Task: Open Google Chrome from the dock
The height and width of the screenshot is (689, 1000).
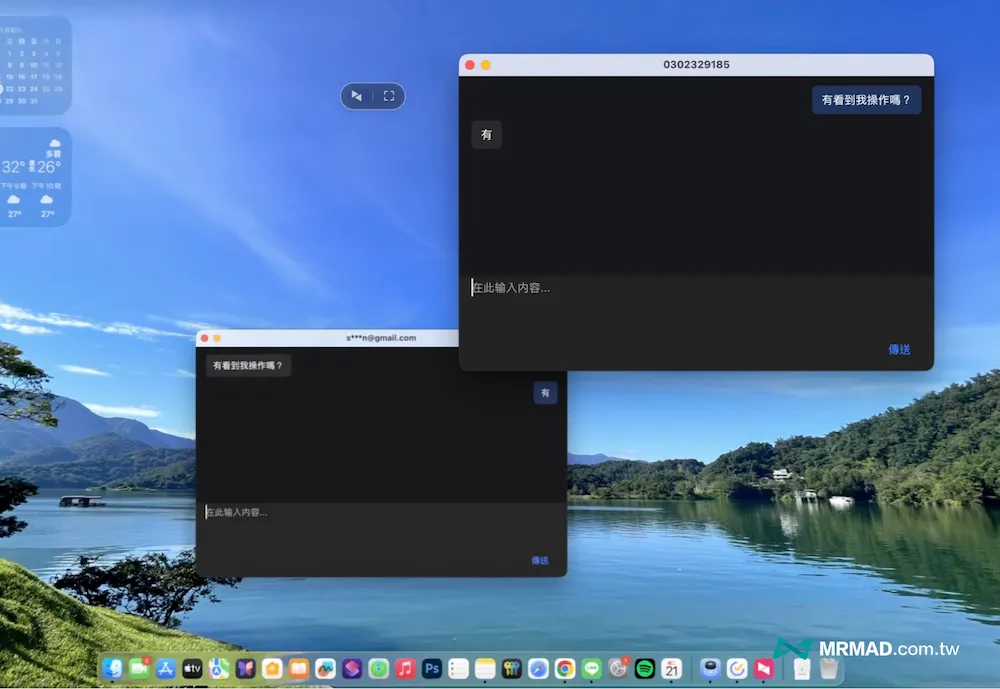Action: [x=564, y=669]
